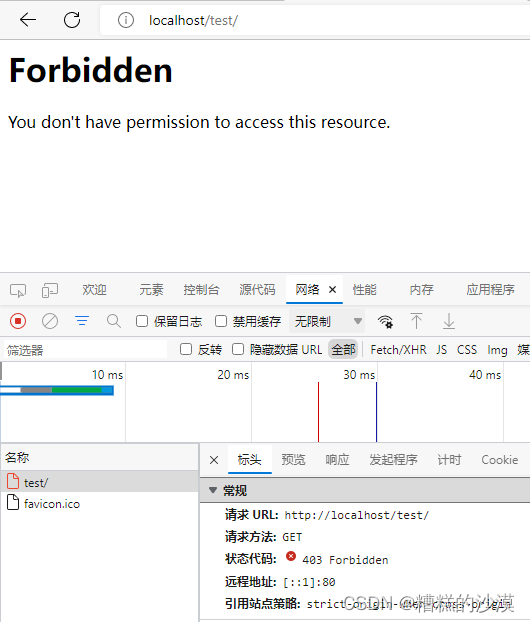Screen dimensions: 530x622
Task: Toggle device emulation icon in DevTools
Action: pyautogui.click(x=50, y=290)
